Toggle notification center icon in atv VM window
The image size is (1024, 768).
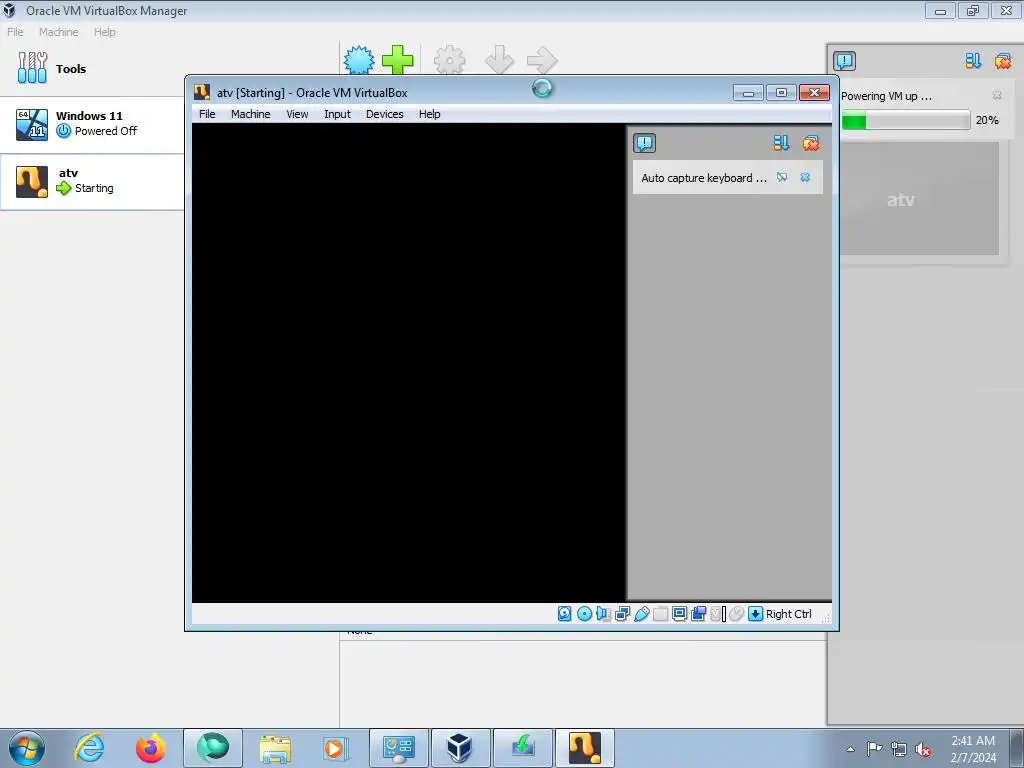(x=644, y=143)
